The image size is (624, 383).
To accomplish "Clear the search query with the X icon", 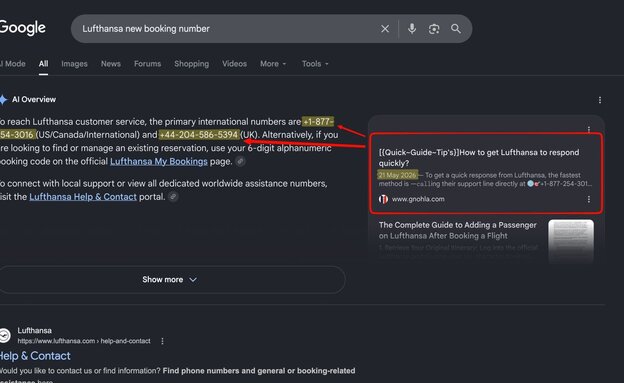I will [385, 29].
